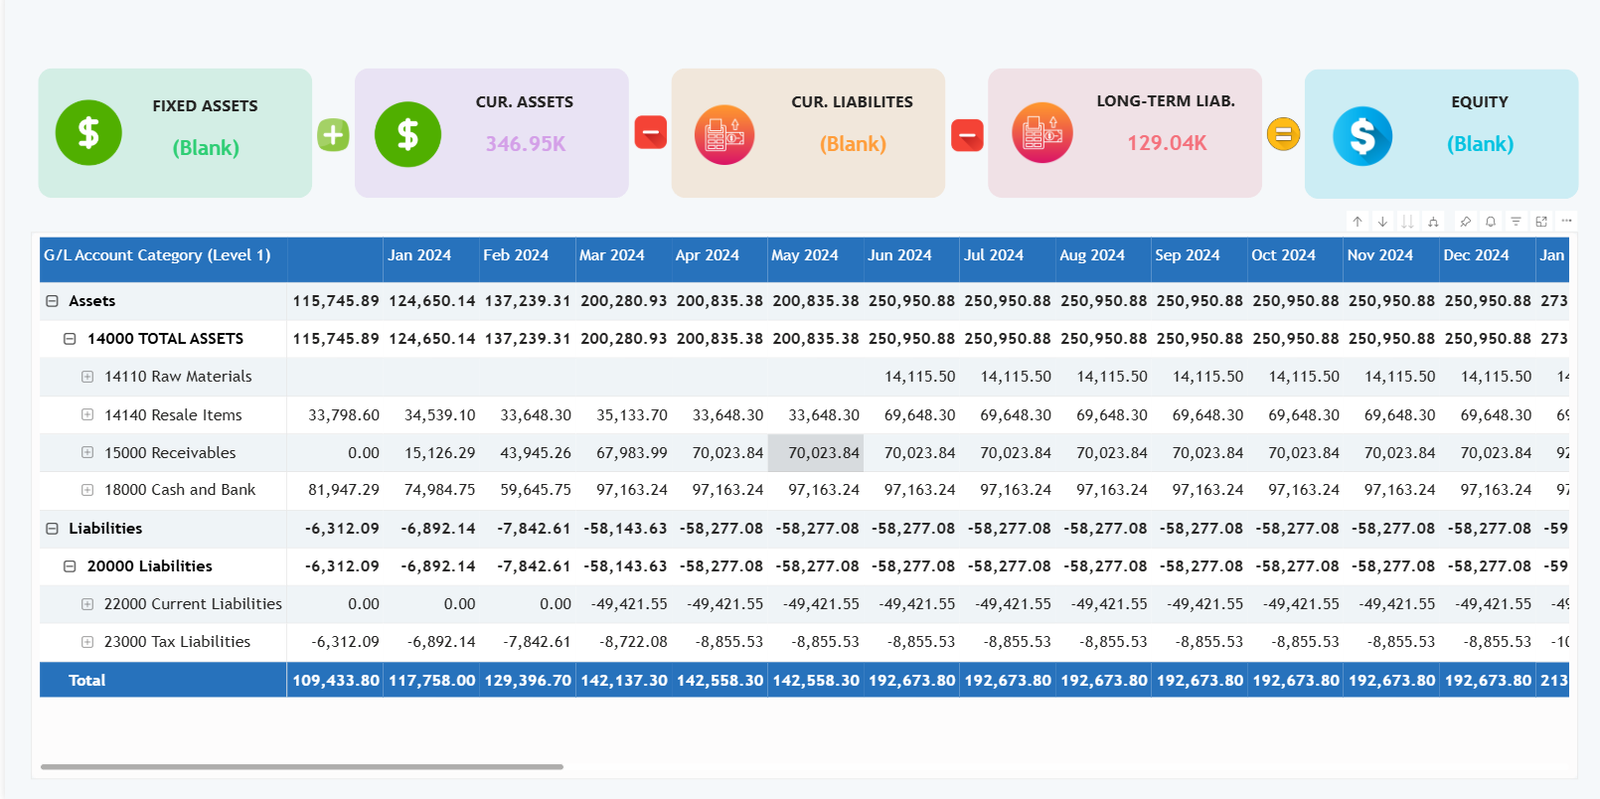Expand the 15000 Receivables row

pyautogui.click(x=87, y=453)
